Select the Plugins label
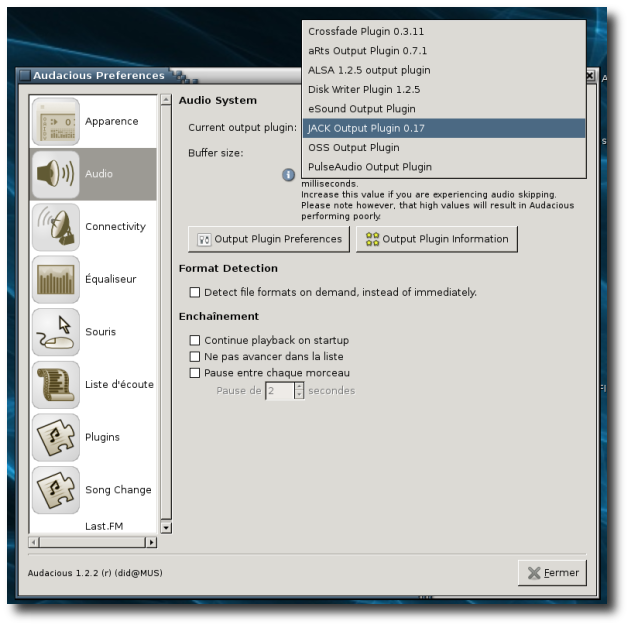Image resolution: width=630 pixels, height=627 pixels. [102, 437]
